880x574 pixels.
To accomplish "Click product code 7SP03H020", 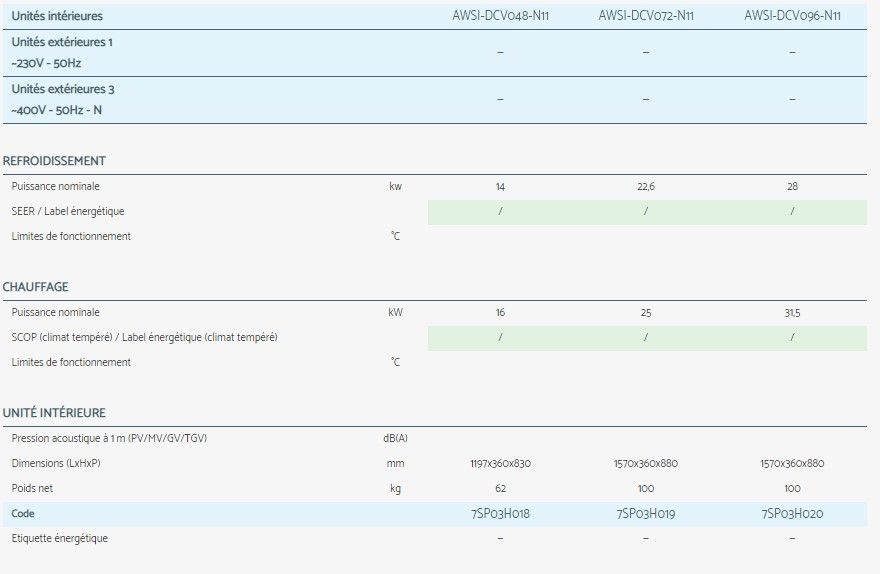I will point(792,513).
